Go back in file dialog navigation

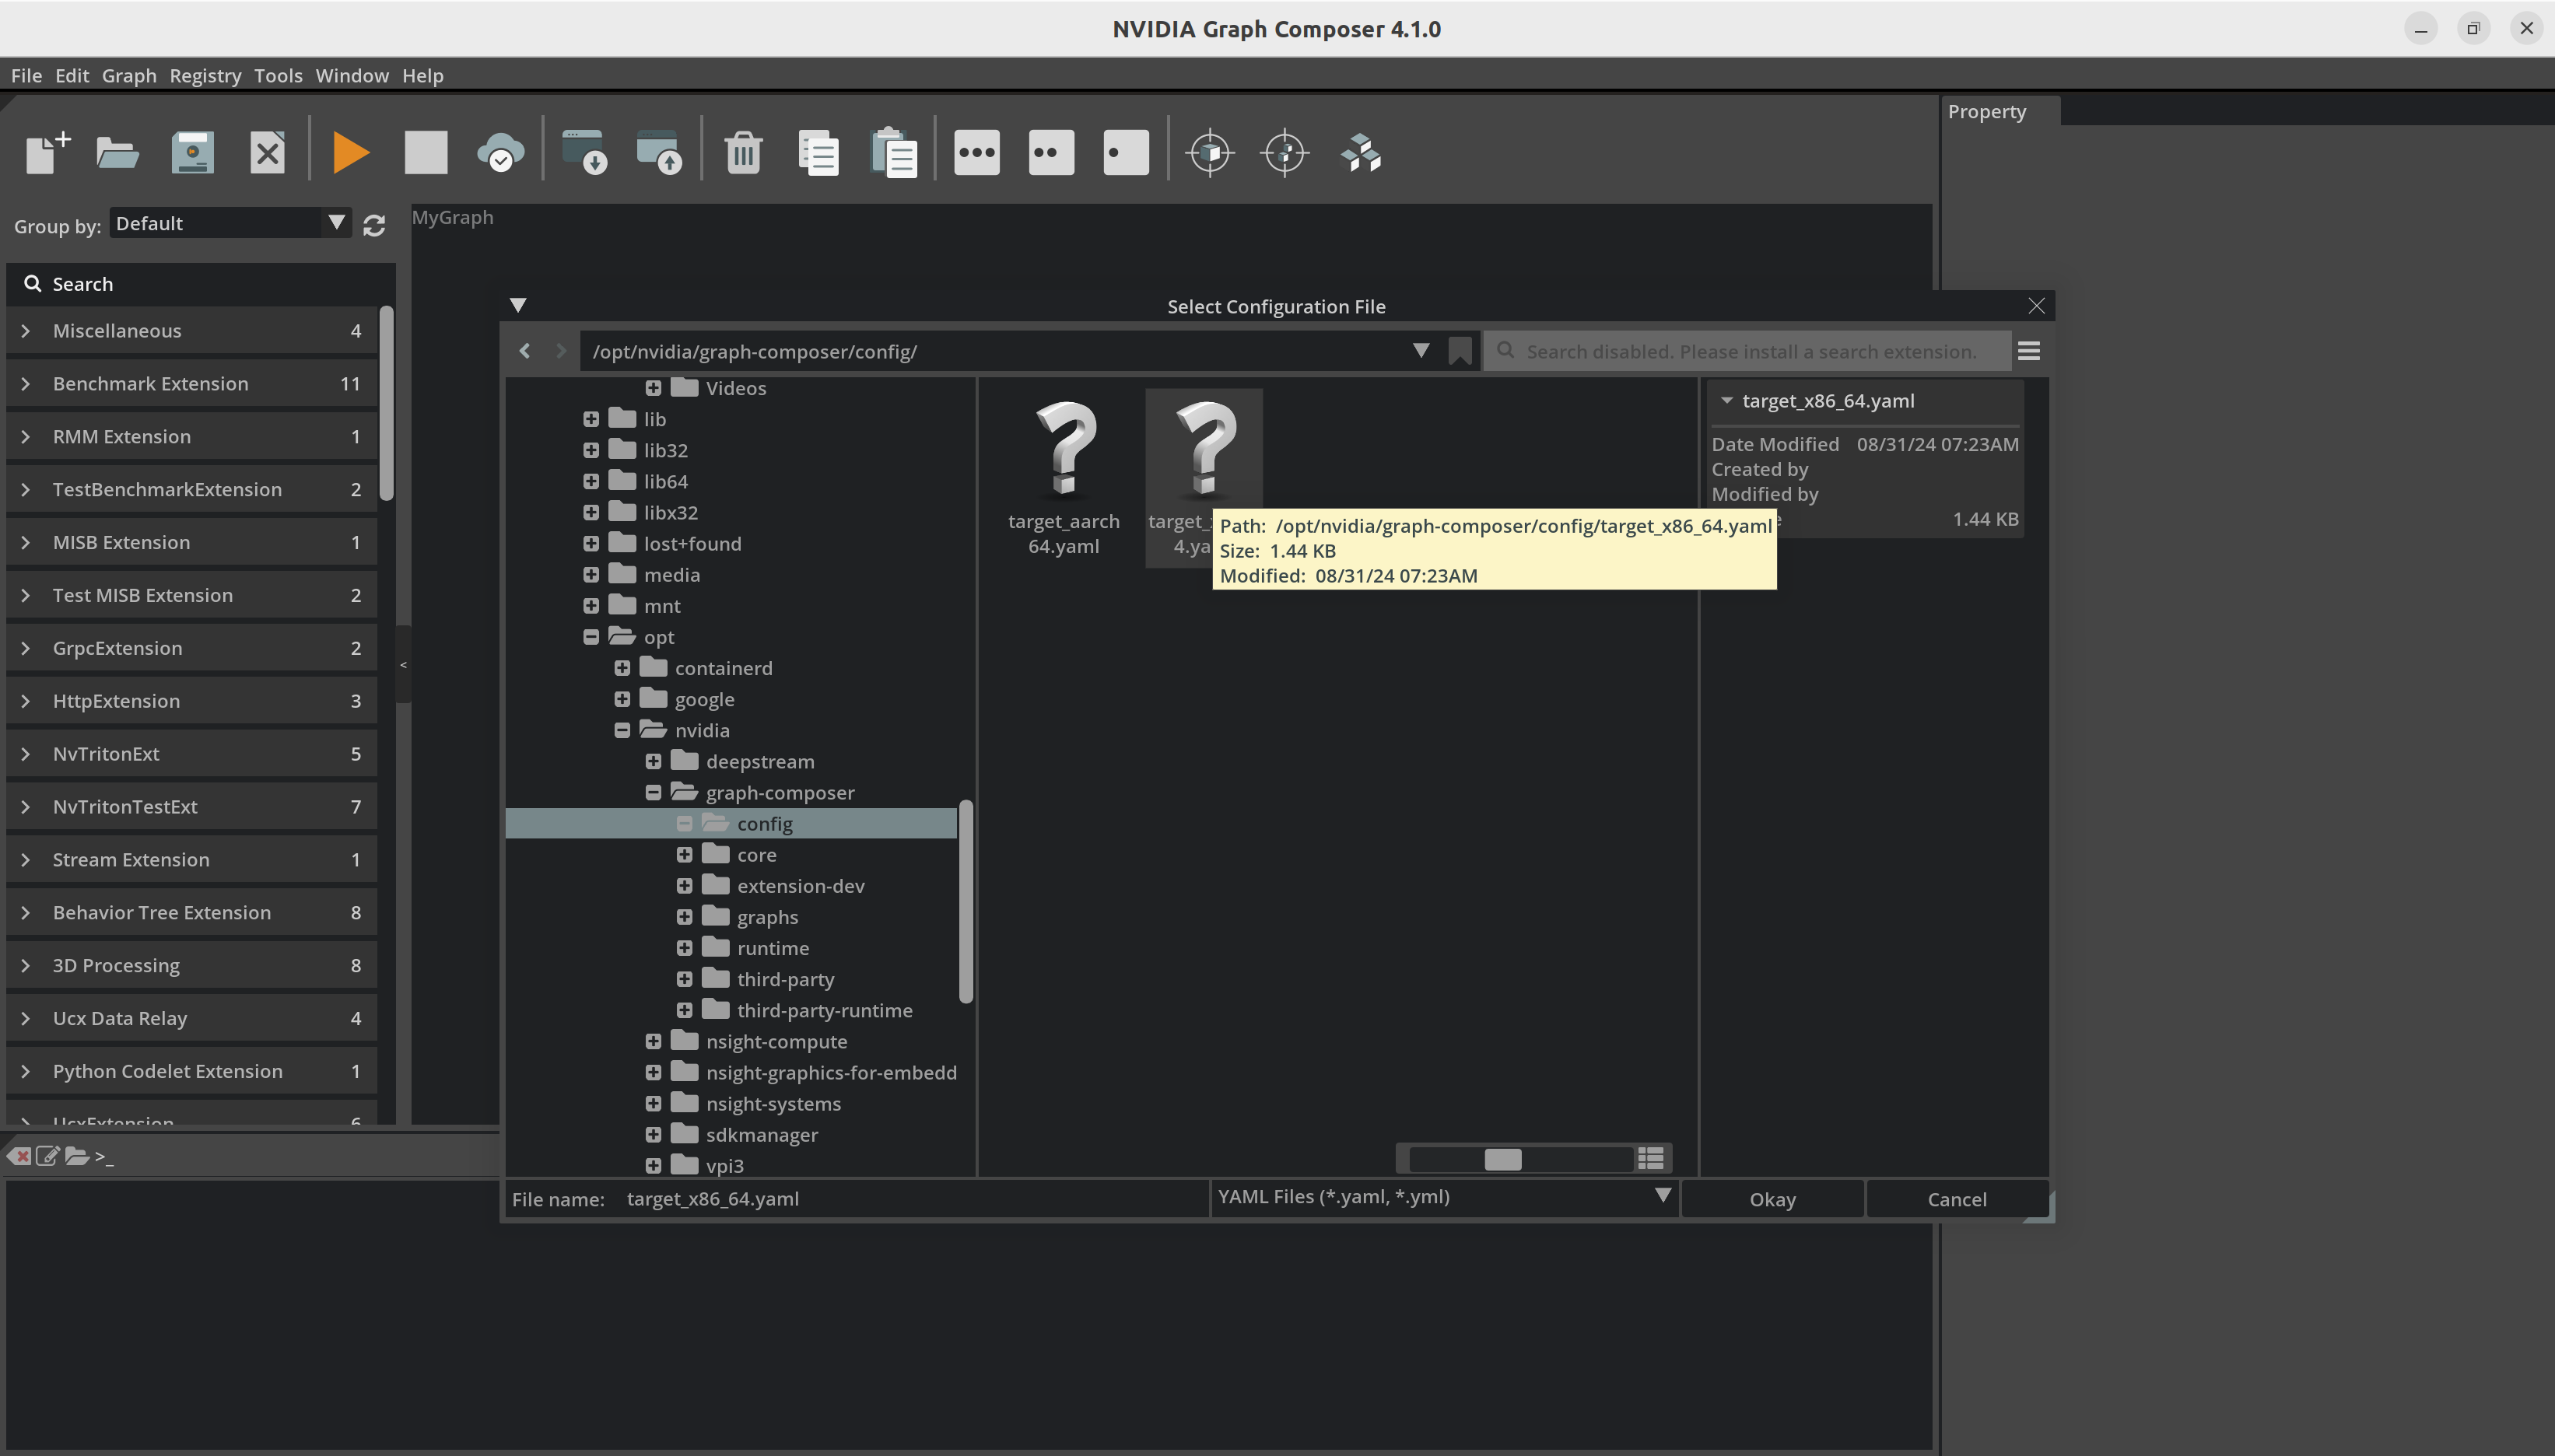(525, 351)
